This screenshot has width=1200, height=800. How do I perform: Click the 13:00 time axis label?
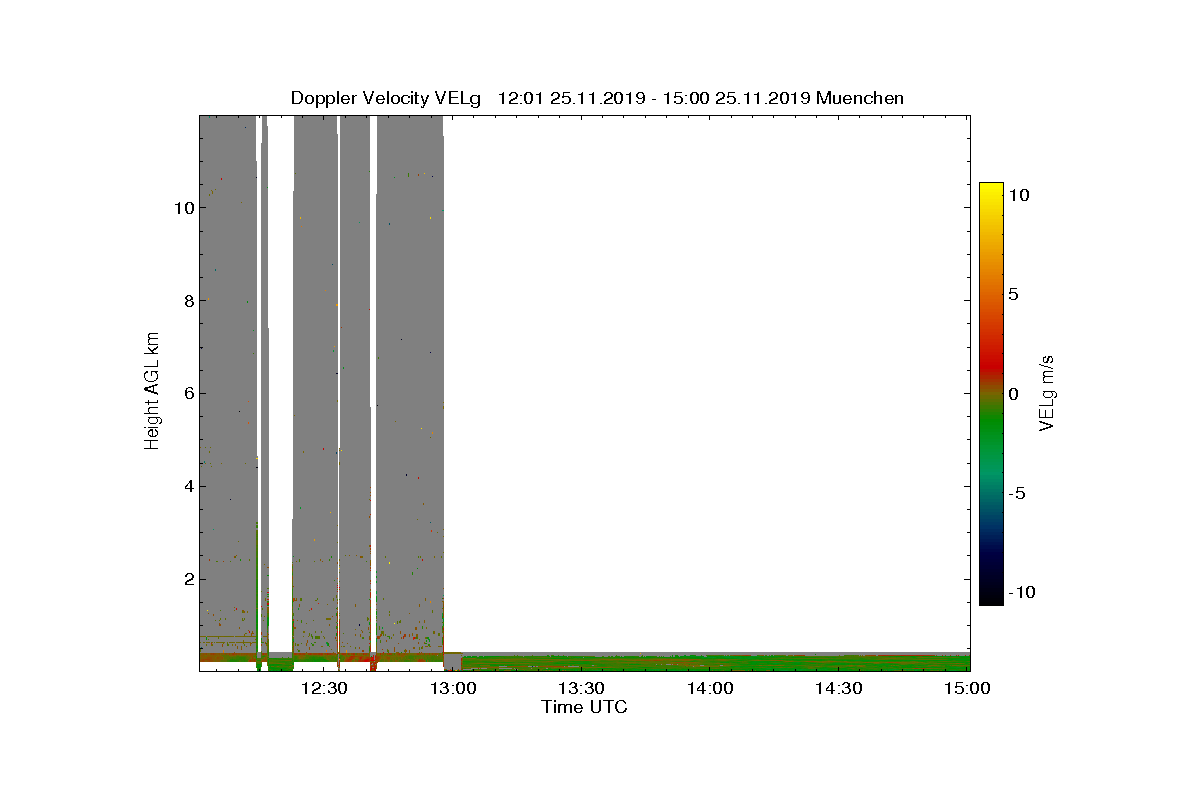tap(453, 688)
